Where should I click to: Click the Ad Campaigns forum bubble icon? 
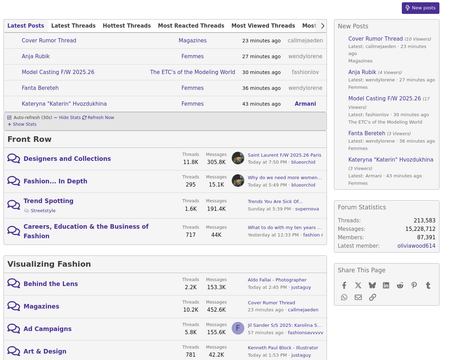14,329
